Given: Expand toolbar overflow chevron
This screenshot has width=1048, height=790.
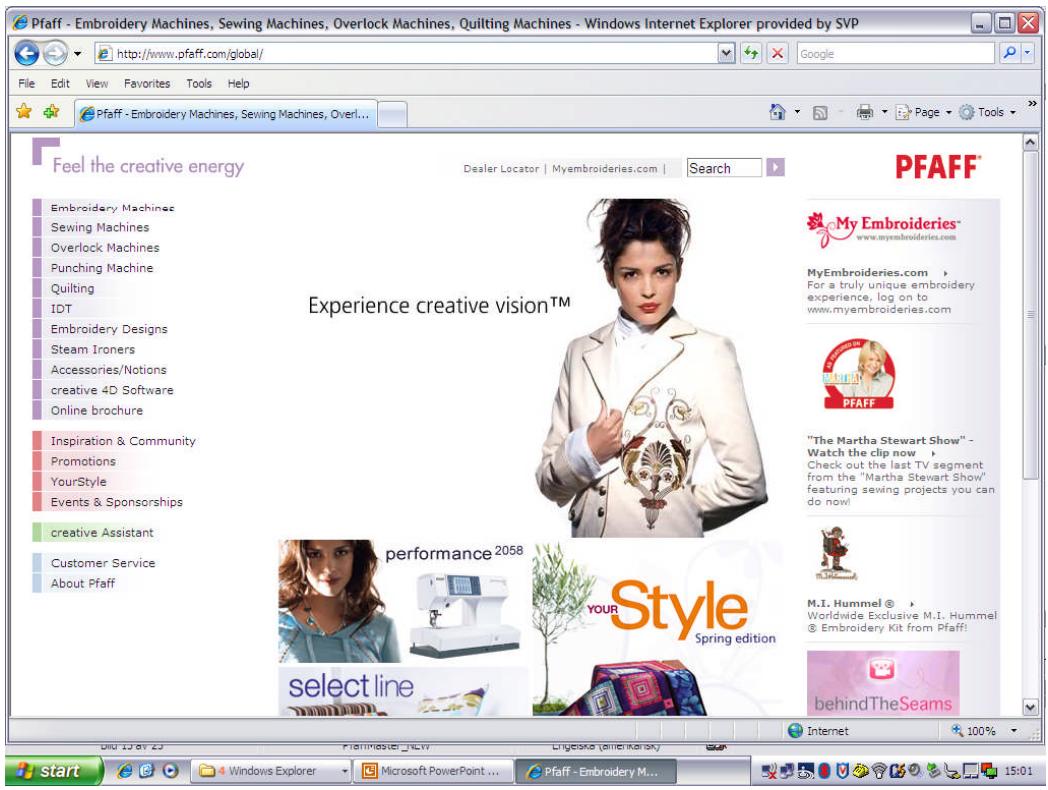Looking at the screenshot, I should click(x=1032, y=104).
